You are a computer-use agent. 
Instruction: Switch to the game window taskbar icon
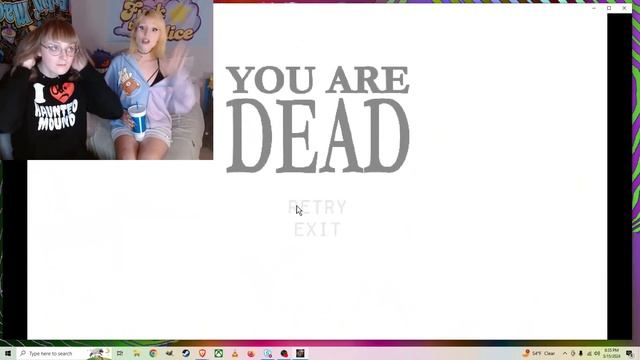(300, 353)
